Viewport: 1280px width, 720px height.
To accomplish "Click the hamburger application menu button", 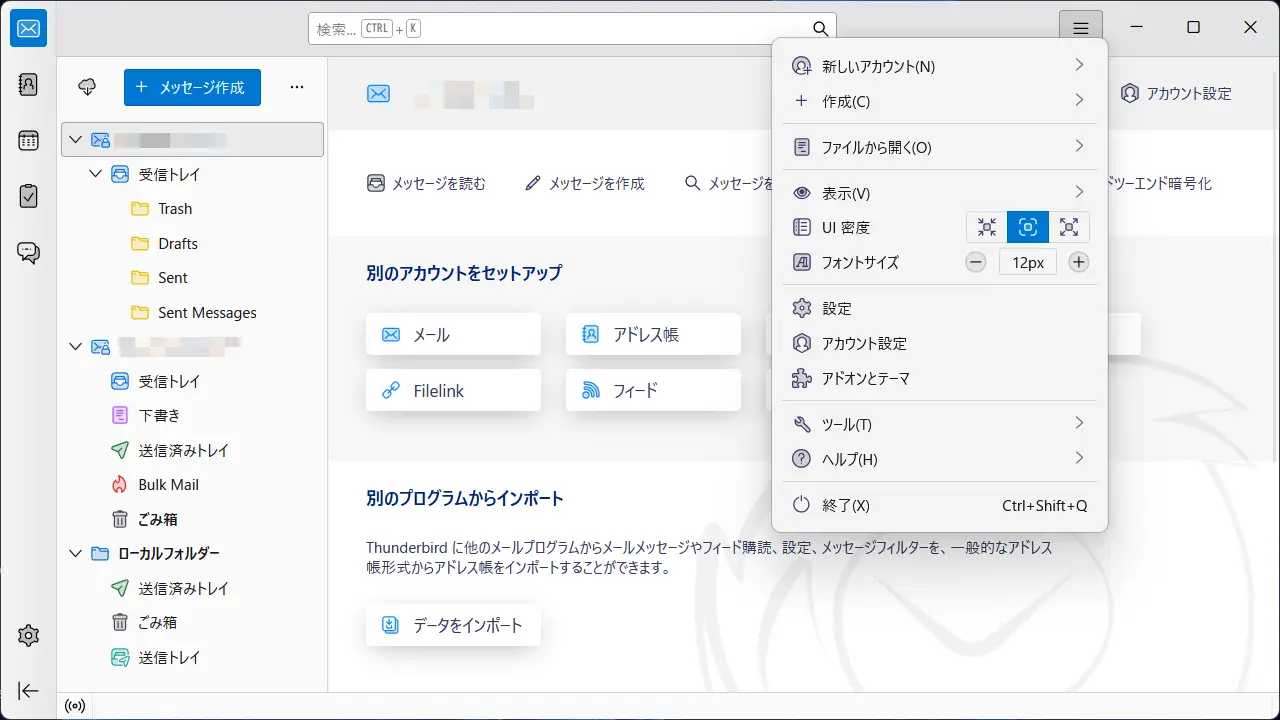I will (1080, 28).
